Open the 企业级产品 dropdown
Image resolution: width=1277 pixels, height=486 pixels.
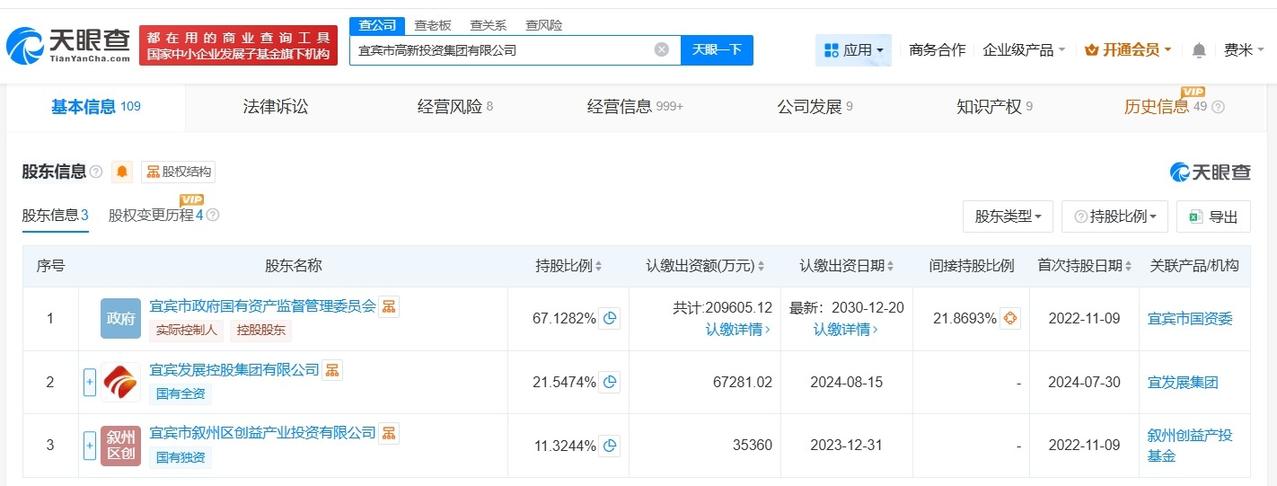point(1024,50)
